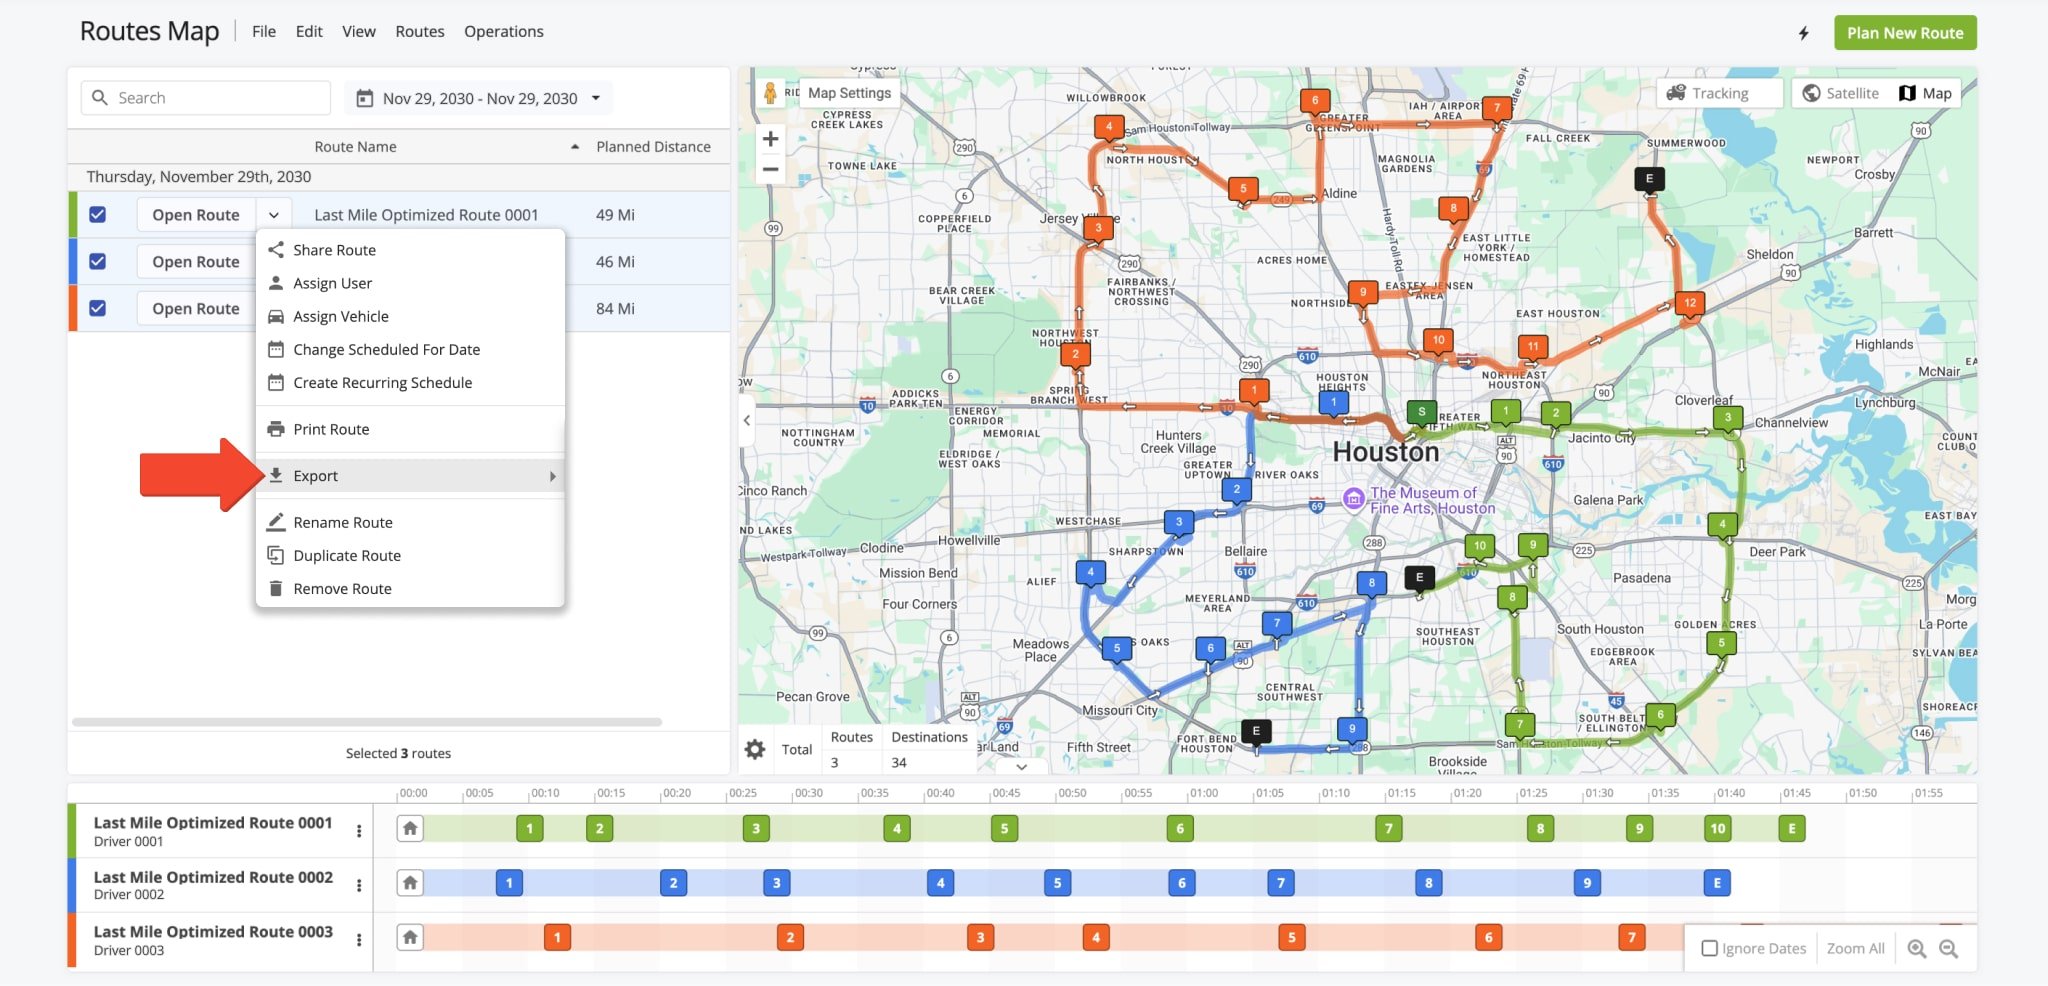Click the lightning bolt icon

pyautogui.click(x=1804, y=33)
